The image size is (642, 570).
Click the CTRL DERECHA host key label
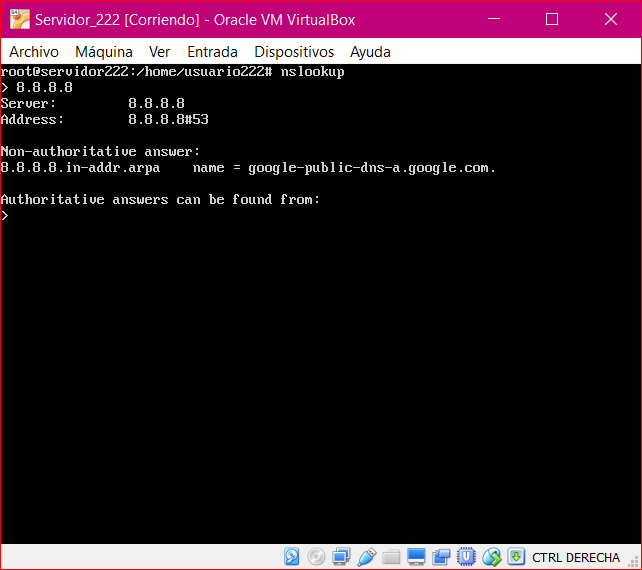[576, 557]
